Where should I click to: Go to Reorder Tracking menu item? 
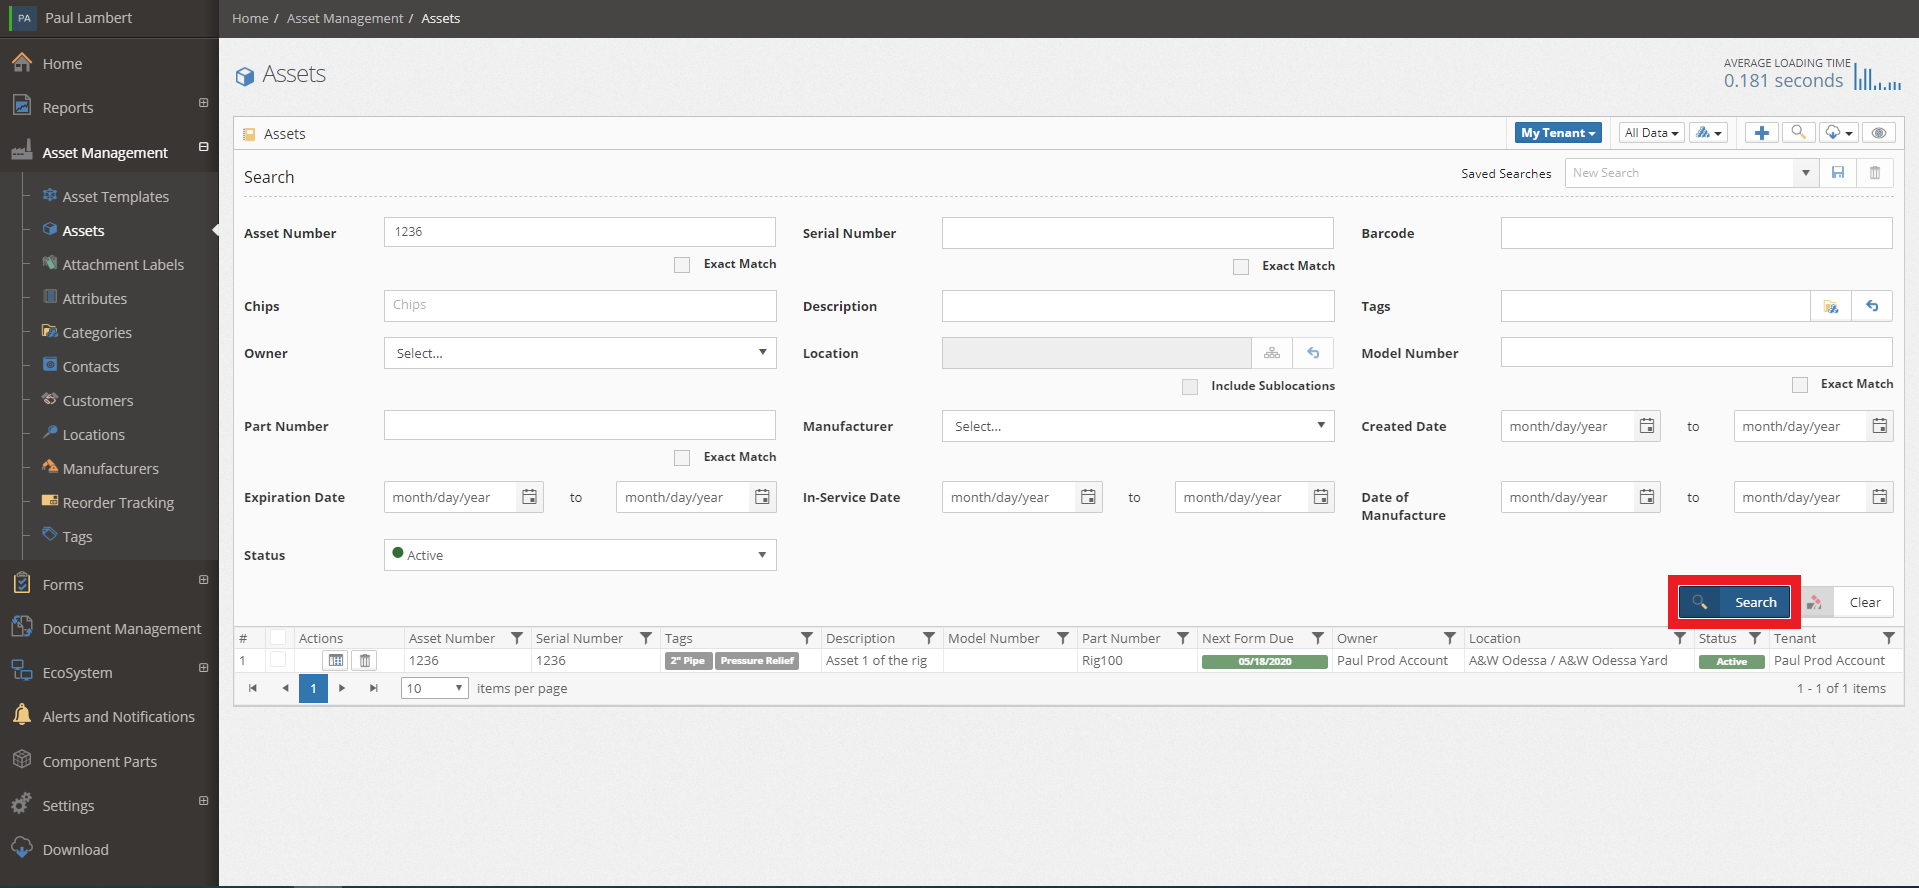coord(118,503)
